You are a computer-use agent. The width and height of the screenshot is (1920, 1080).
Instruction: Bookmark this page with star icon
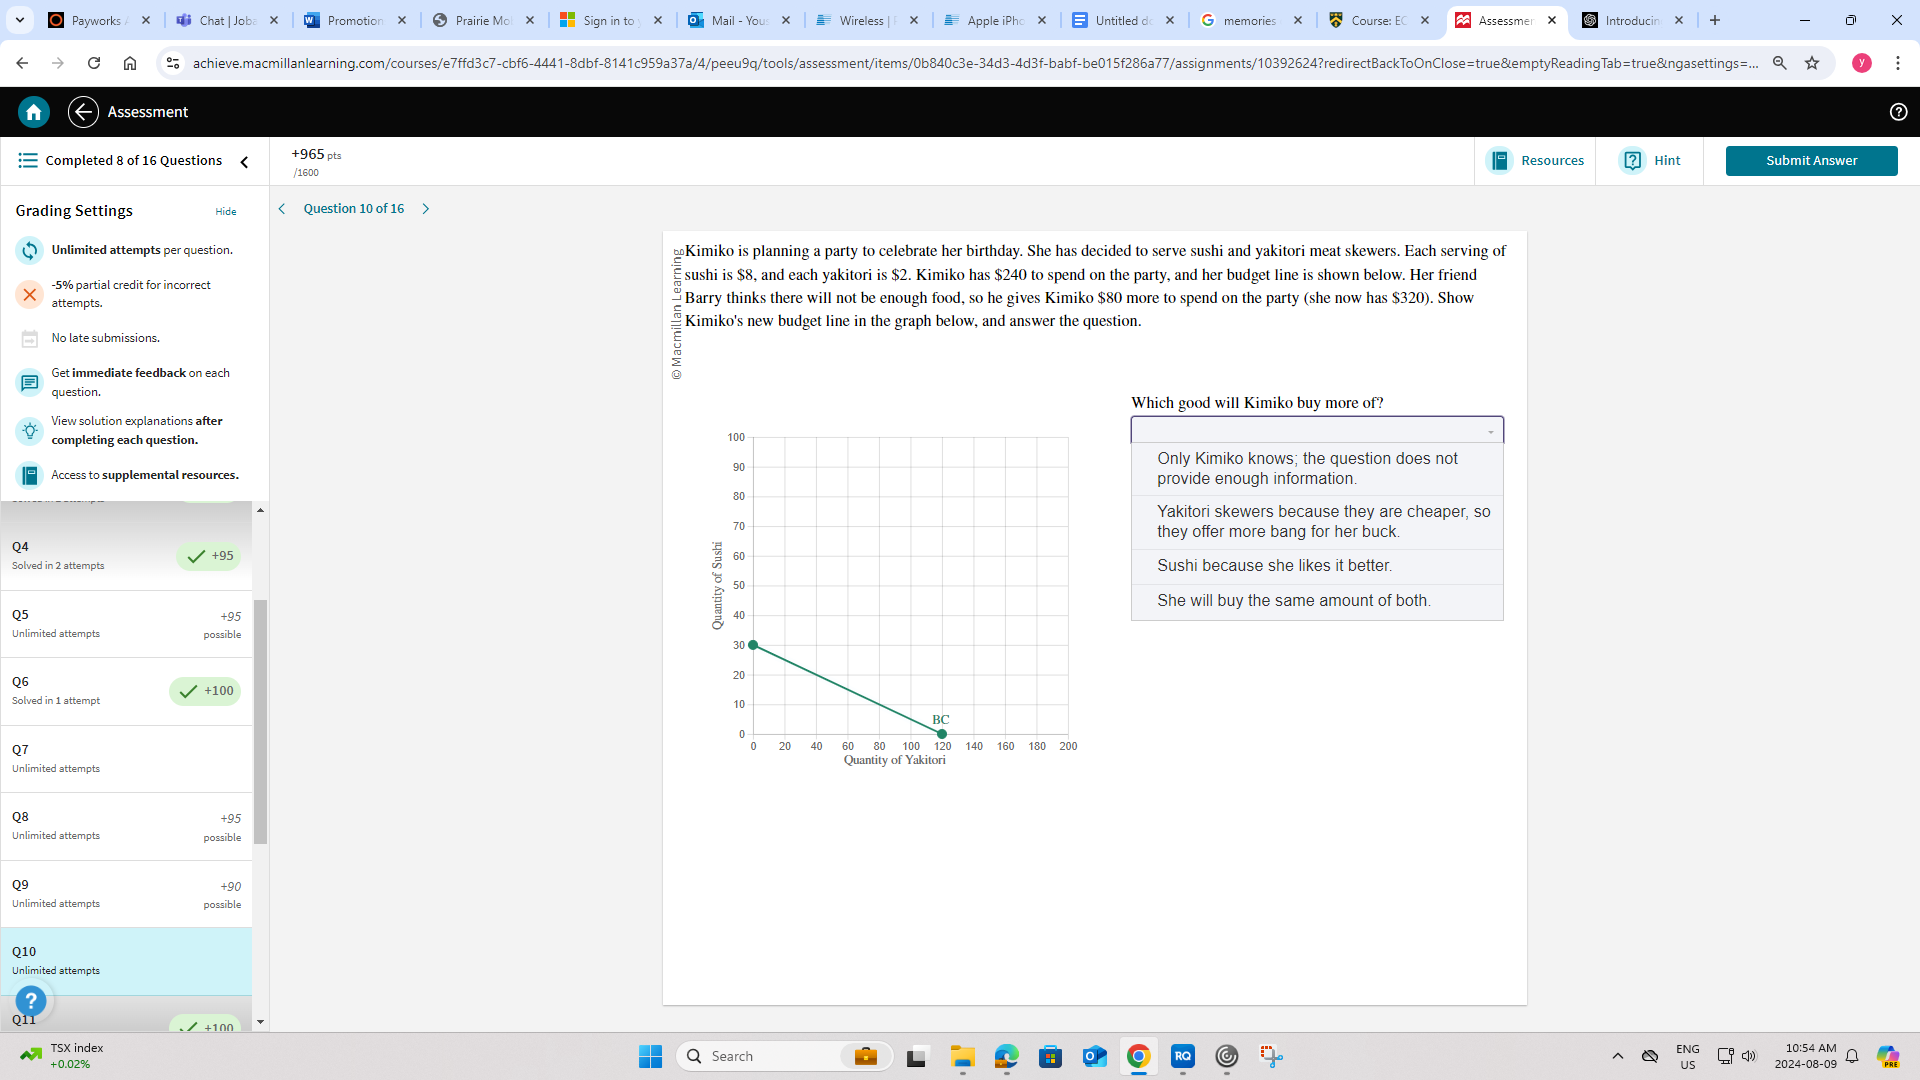[1812, 63]
